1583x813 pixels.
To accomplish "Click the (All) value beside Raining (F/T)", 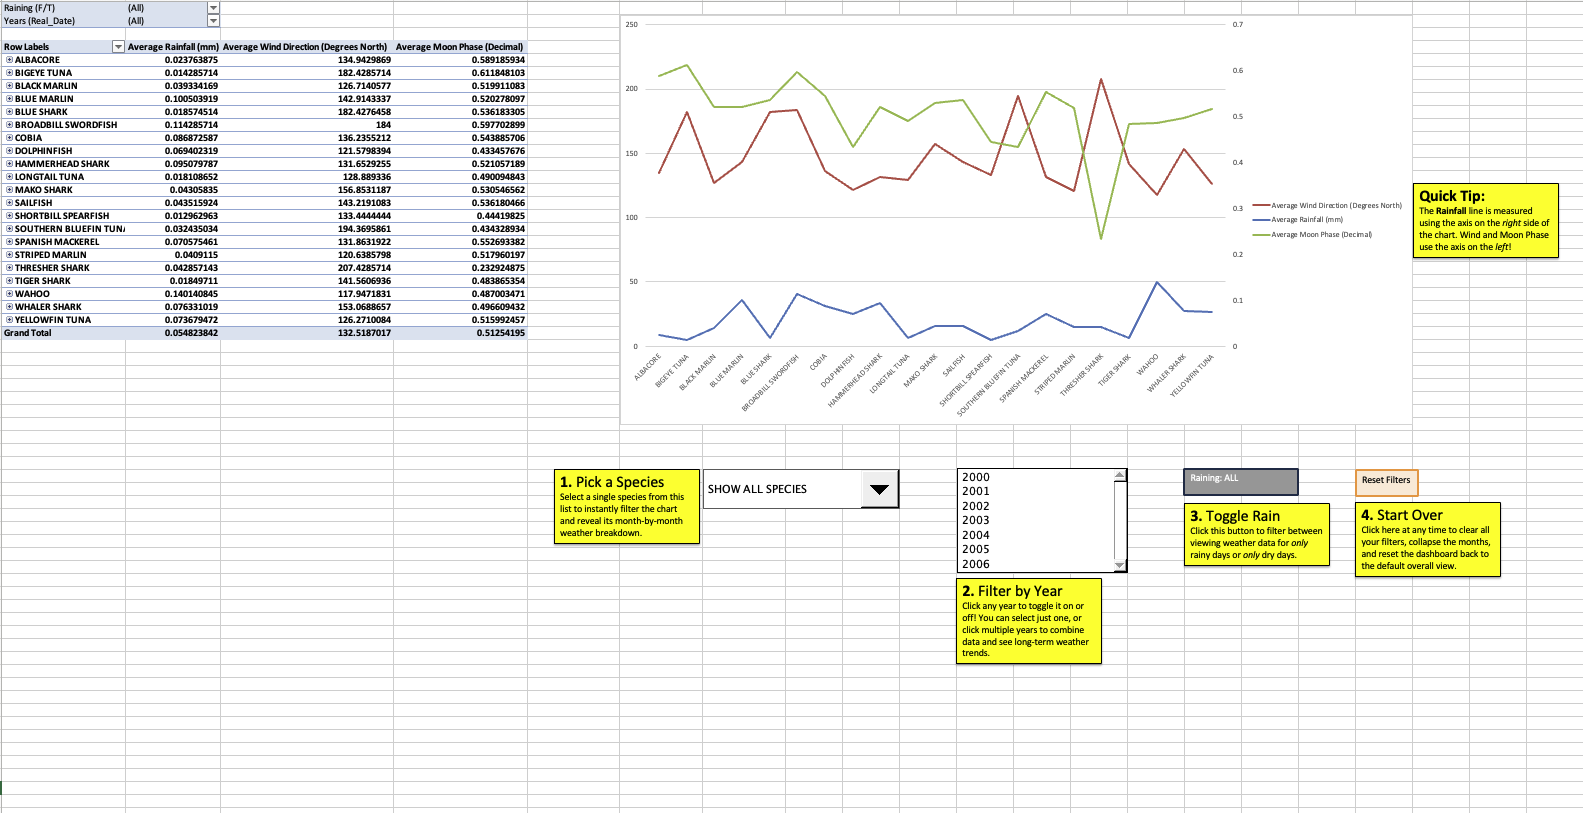I will coord(136,8).
